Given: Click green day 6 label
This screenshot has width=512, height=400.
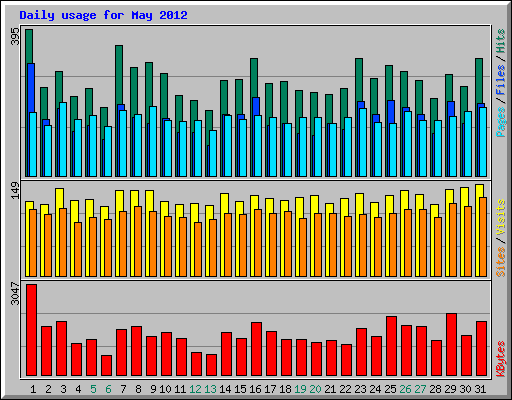Looking at the screenshot, I should tap(108, 389).
